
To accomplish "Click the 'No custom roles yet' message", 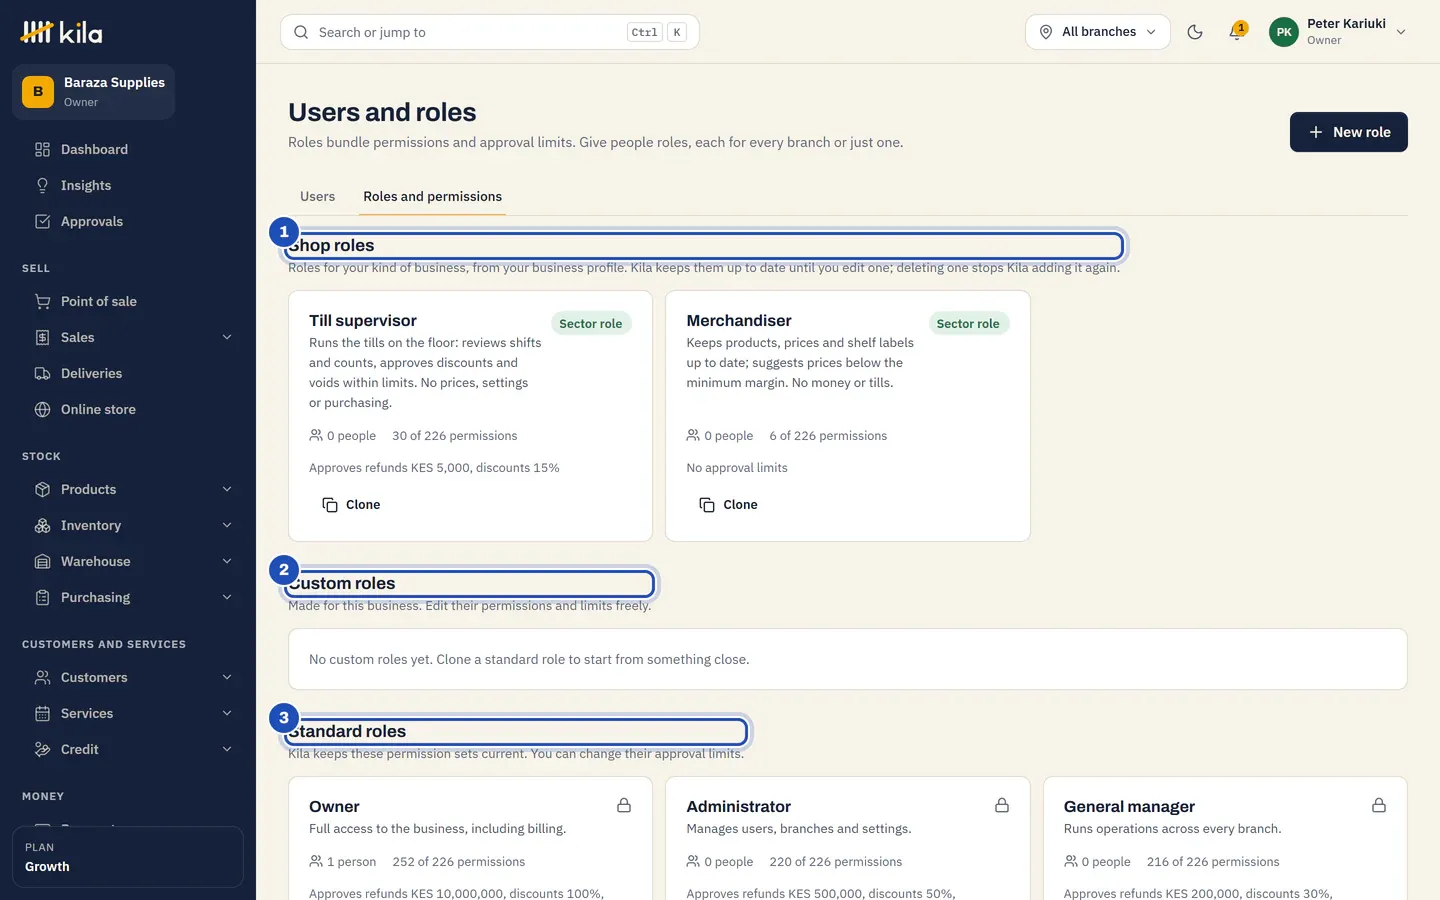I will pyautogui.click(x=529, y=660).
